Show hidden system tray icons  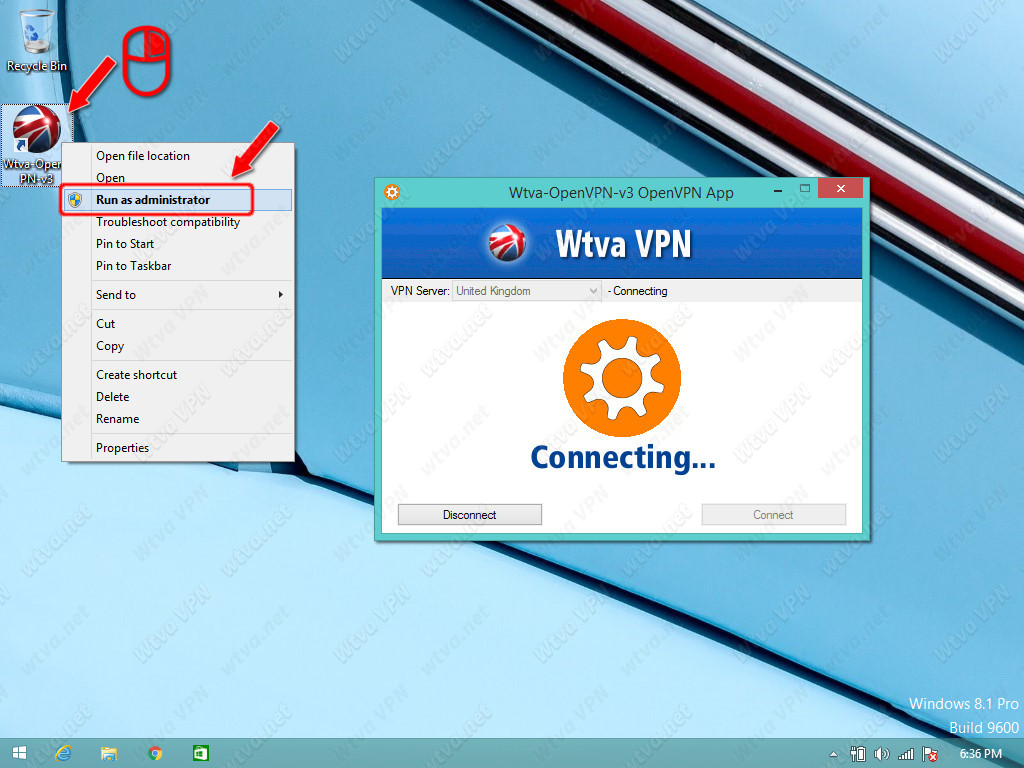(x=833, y=754)
